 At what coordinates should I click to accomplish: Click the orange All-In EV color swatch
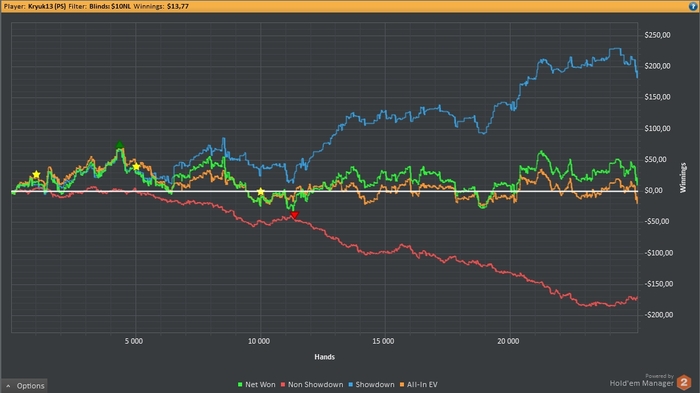[x=402, y=385]
